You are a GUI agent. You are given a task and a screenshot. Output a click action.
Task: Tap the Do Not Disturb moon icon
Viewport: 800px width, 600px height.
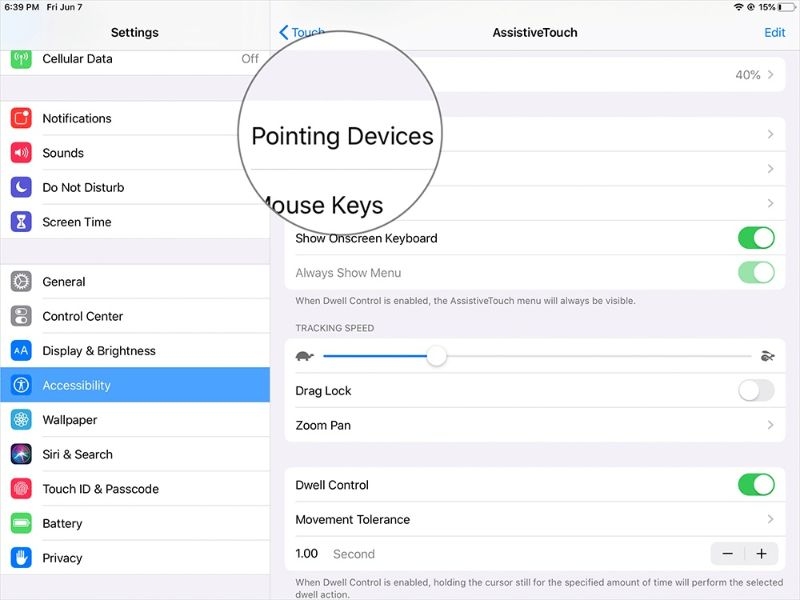(x=21, y=187)
